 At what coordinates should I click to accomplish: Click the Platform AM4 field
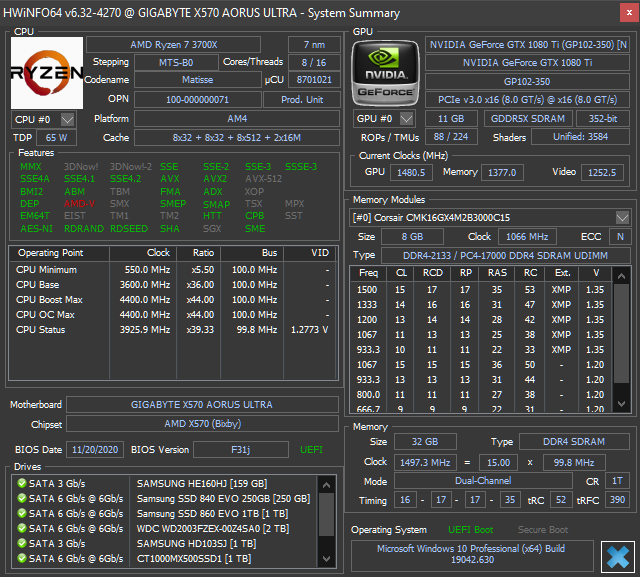237,119
